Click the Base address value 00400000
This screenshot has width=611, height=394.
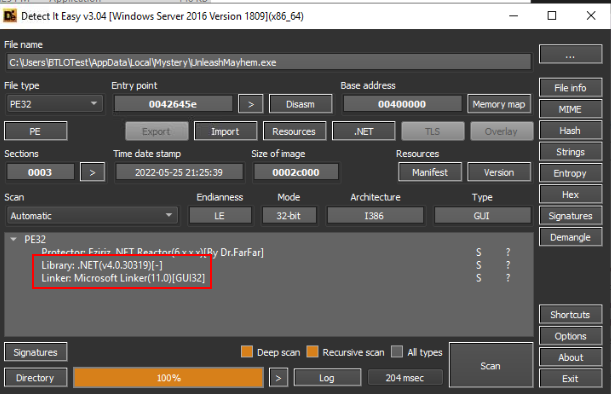(402, 104)
